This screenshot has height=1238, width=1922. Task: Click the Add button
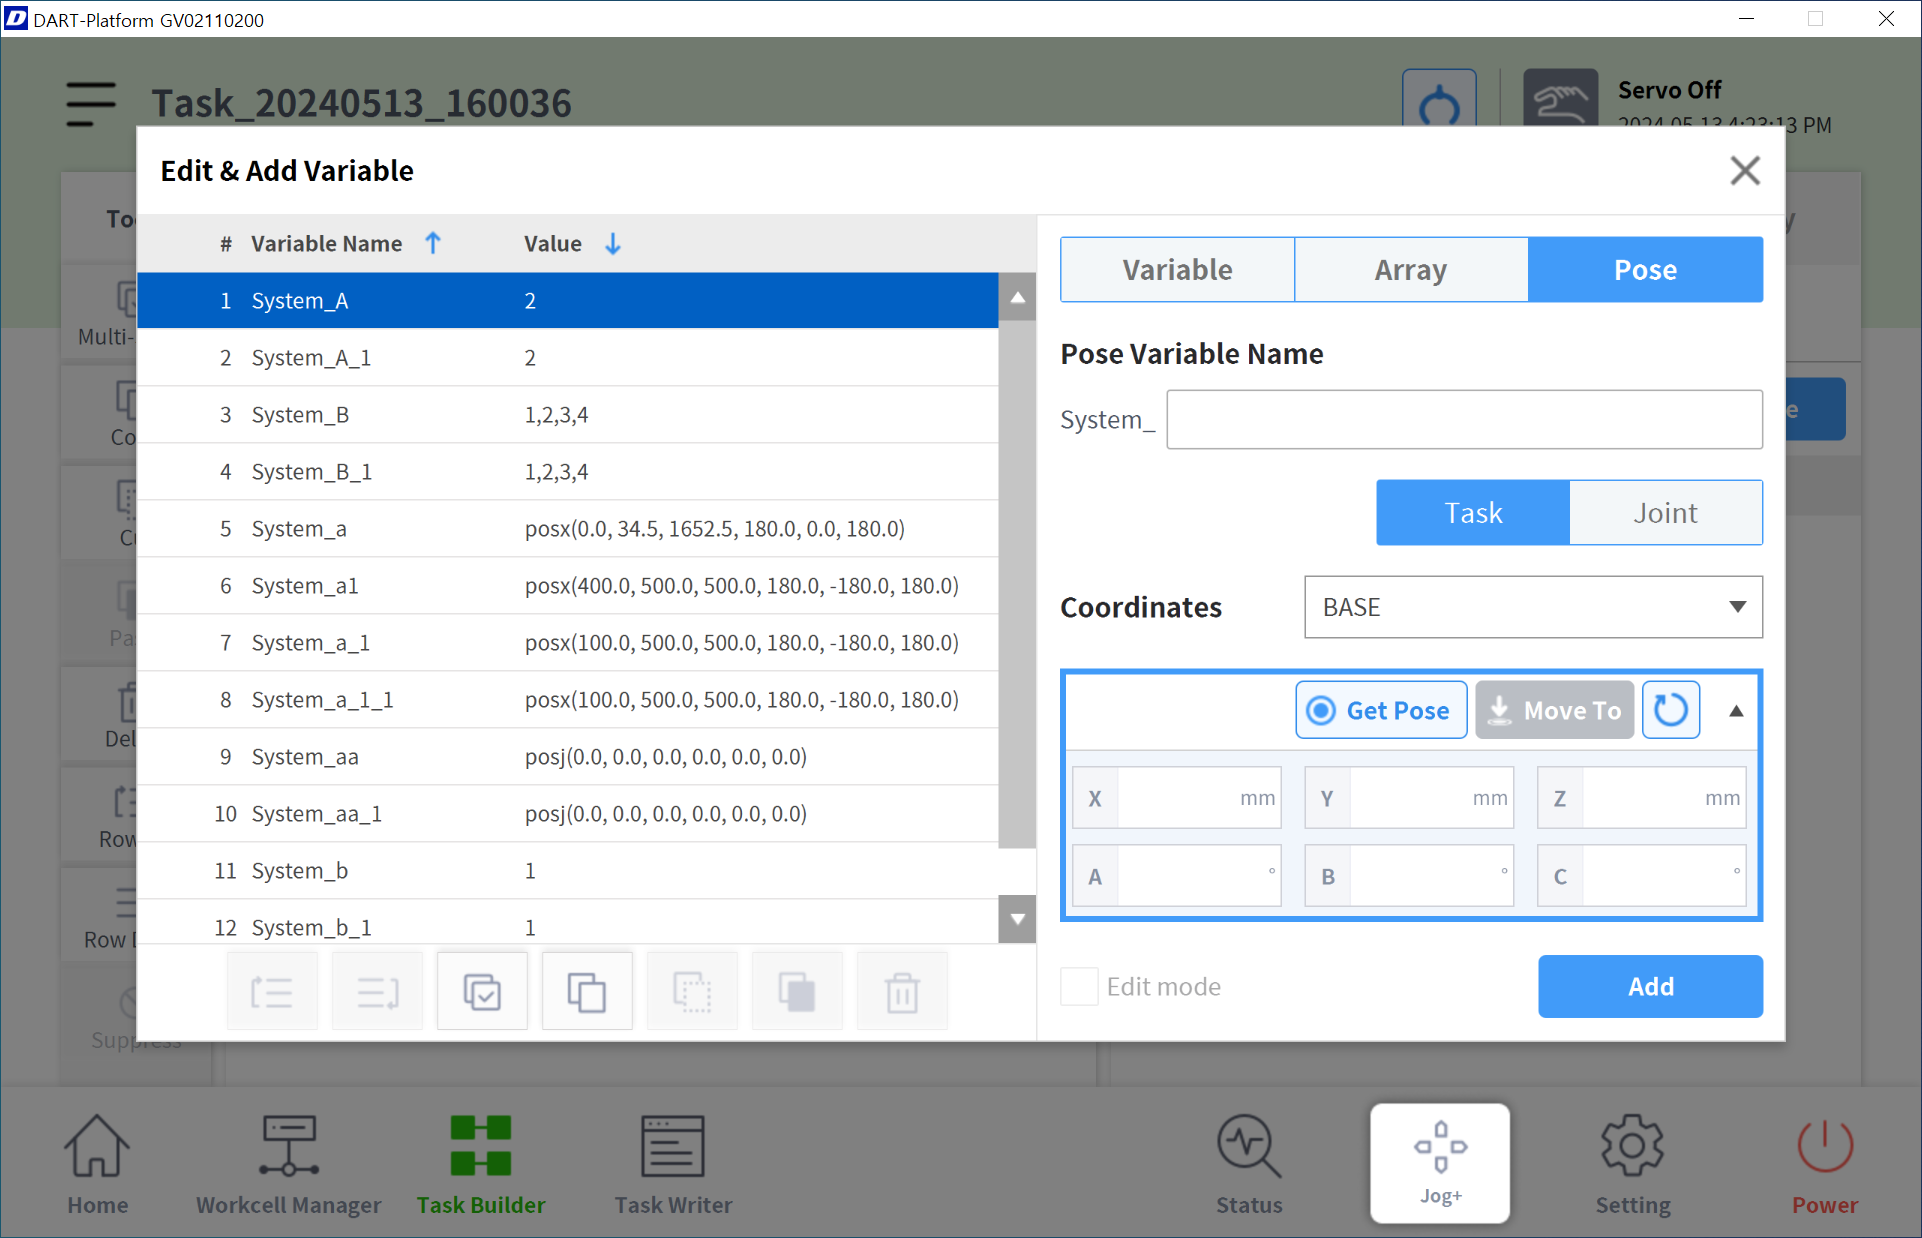coord(1649,986)
